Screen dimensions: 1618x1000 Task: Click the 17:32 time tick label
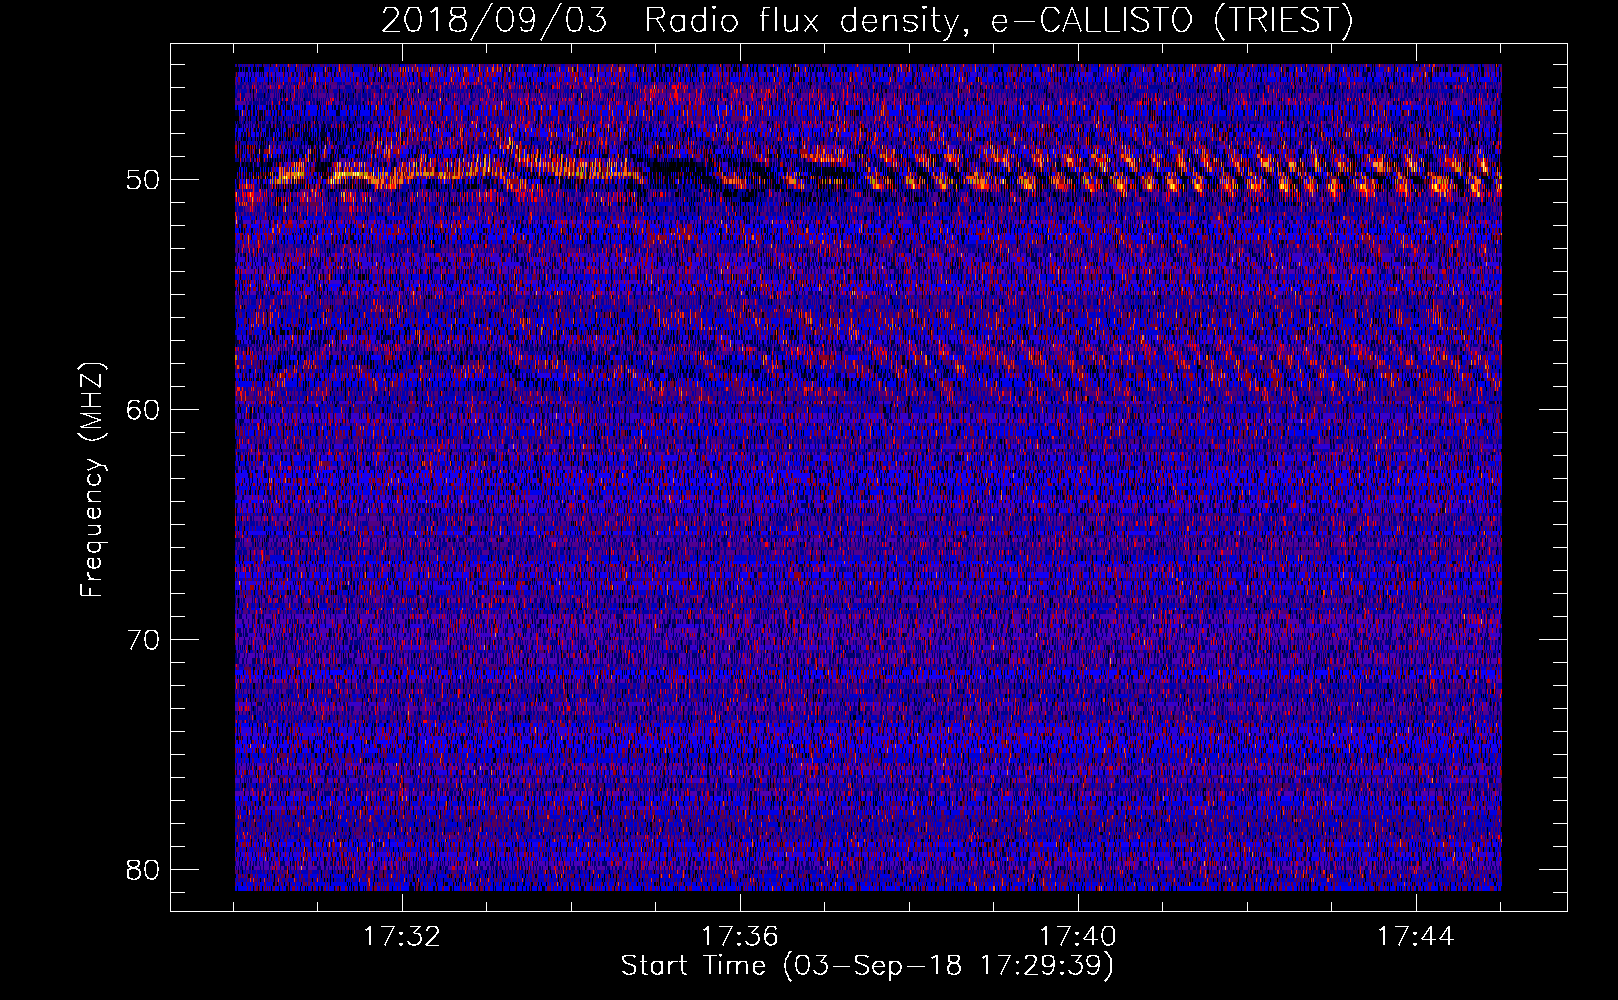click(x=402, y=937)
